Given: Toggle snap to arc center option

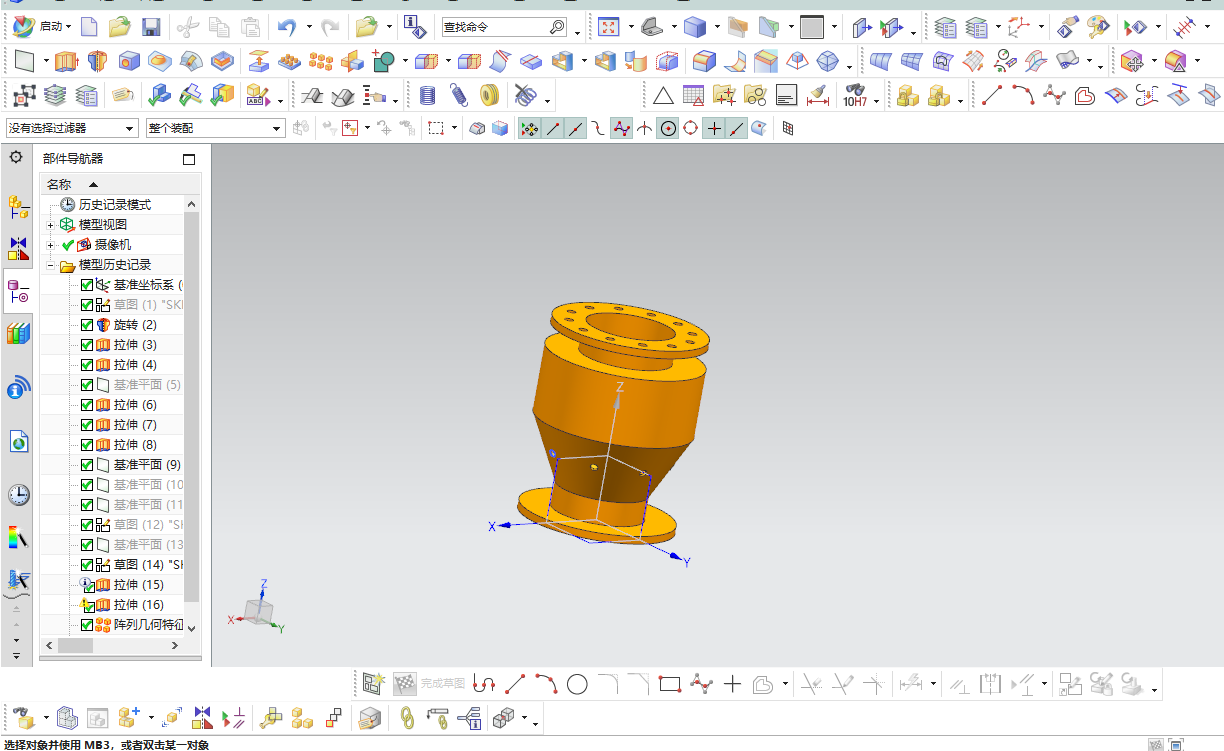Looking at the screenshot, I should (x=668, y=128).
